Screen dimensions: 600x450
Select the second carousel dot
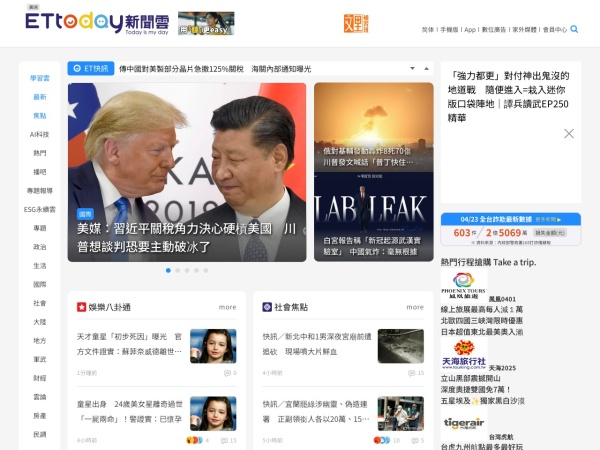click(178, 270)
